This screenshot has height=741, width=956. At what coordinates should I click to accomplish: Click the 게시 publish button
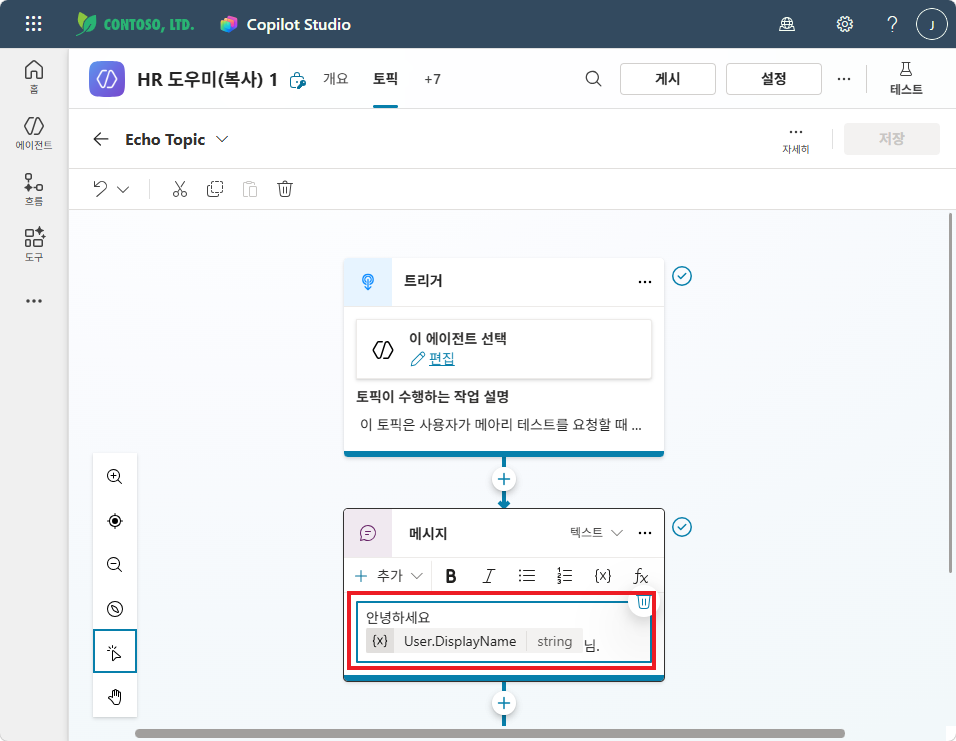tap(668, 79)
